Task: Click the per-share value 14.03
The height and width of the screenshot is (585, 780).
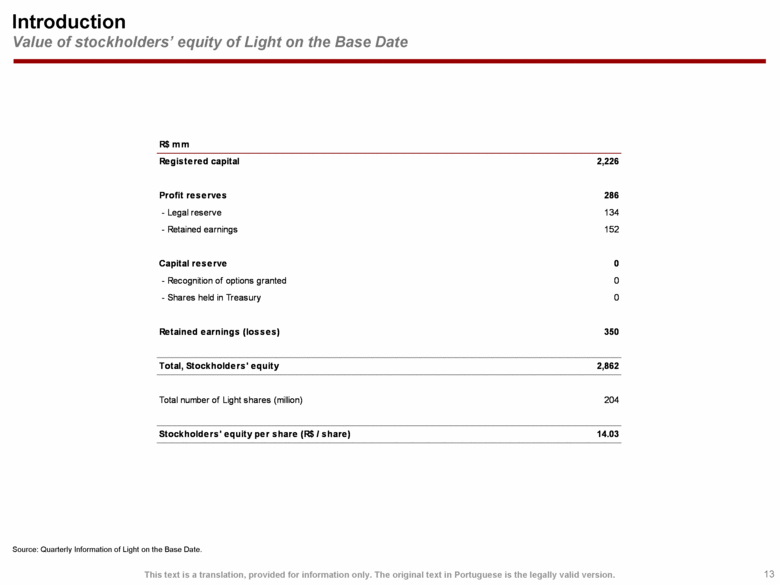Action: coord(608,434)
